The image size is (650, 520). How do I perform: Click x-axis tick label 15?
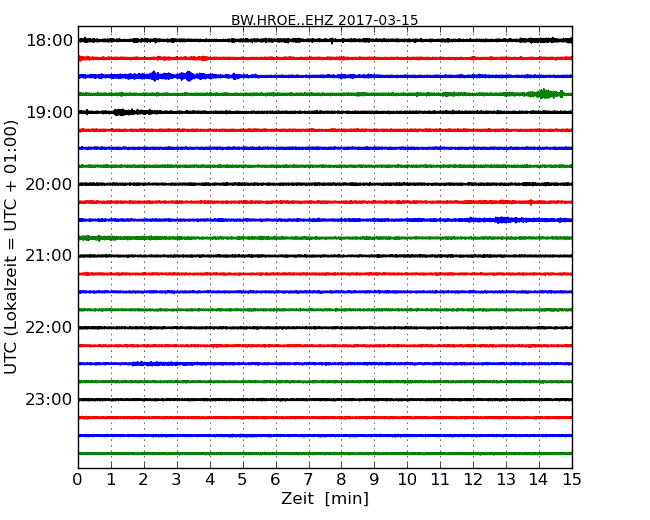coord(572,479)
